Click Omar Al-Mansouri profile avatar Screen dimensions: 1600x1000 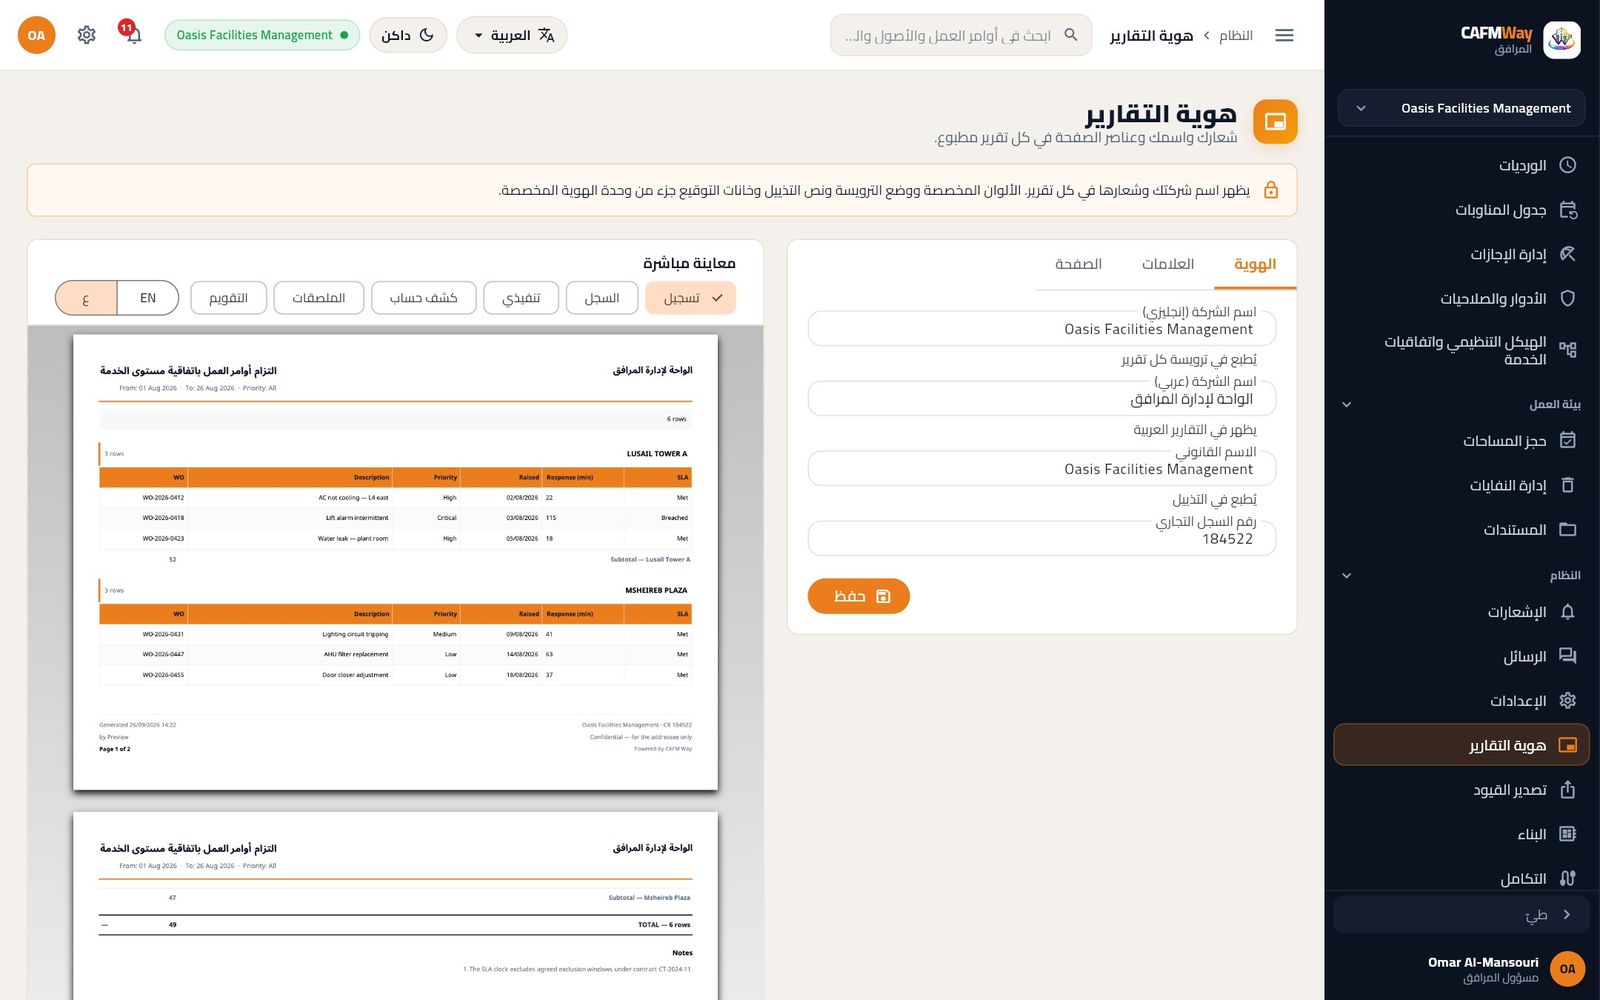(x=1567, y=968)
